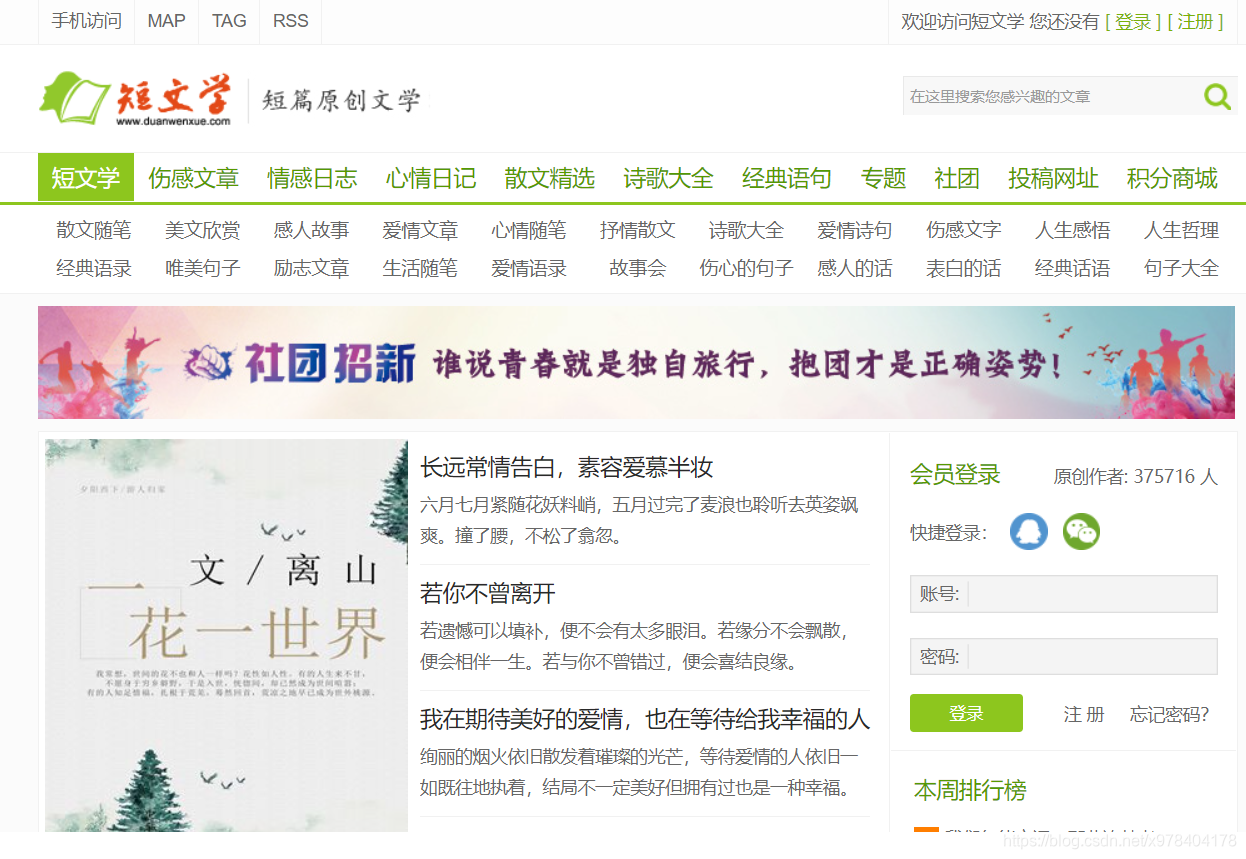Open article 我在期待美好的爱情
This screenshot has height=859, width=1246.
645,719
